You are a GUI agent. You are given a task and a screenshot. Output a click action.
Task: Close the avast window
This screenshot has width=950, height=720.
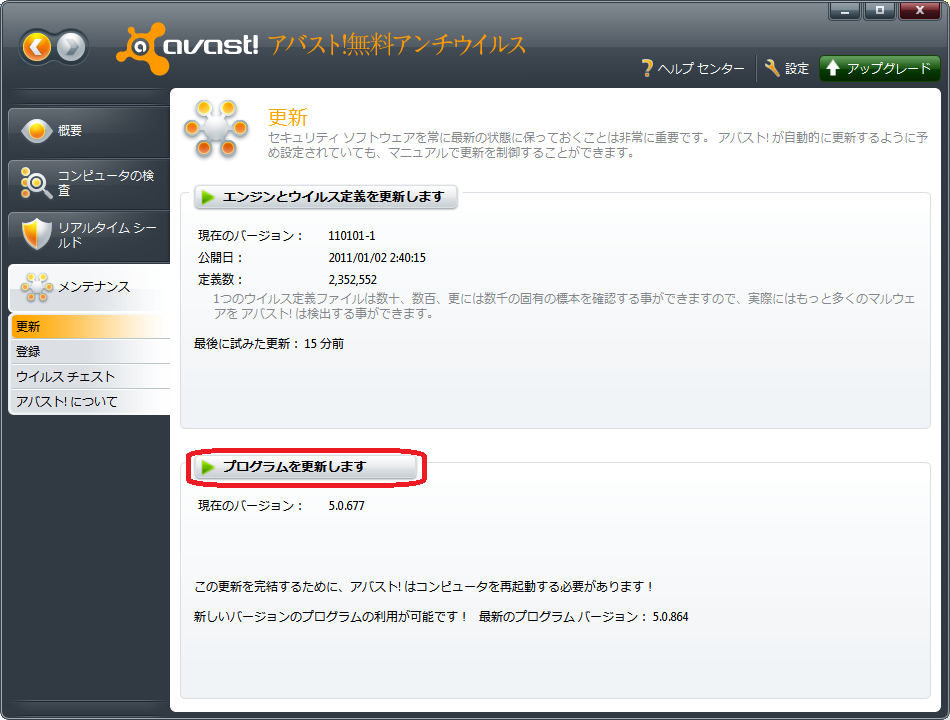click(x=920, y=10)
